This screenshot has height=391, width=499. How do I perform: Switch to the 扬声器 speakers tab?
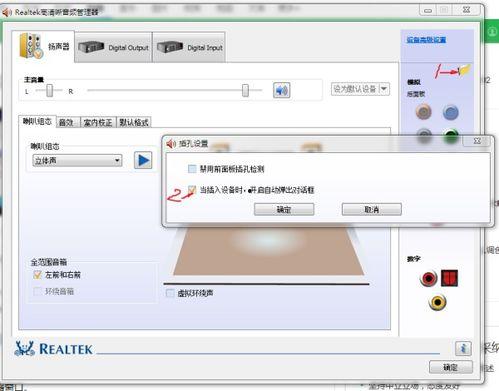pos(43,46)
